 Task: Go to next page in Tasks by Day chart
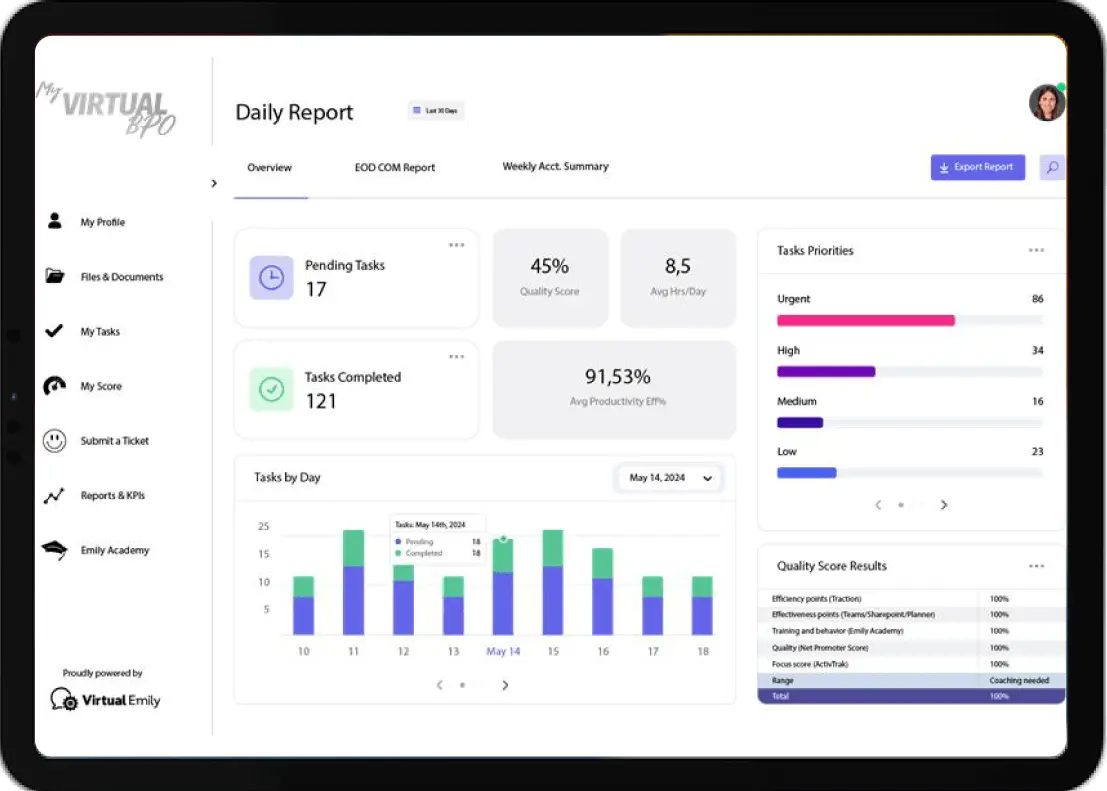click(x=505, y=685)
